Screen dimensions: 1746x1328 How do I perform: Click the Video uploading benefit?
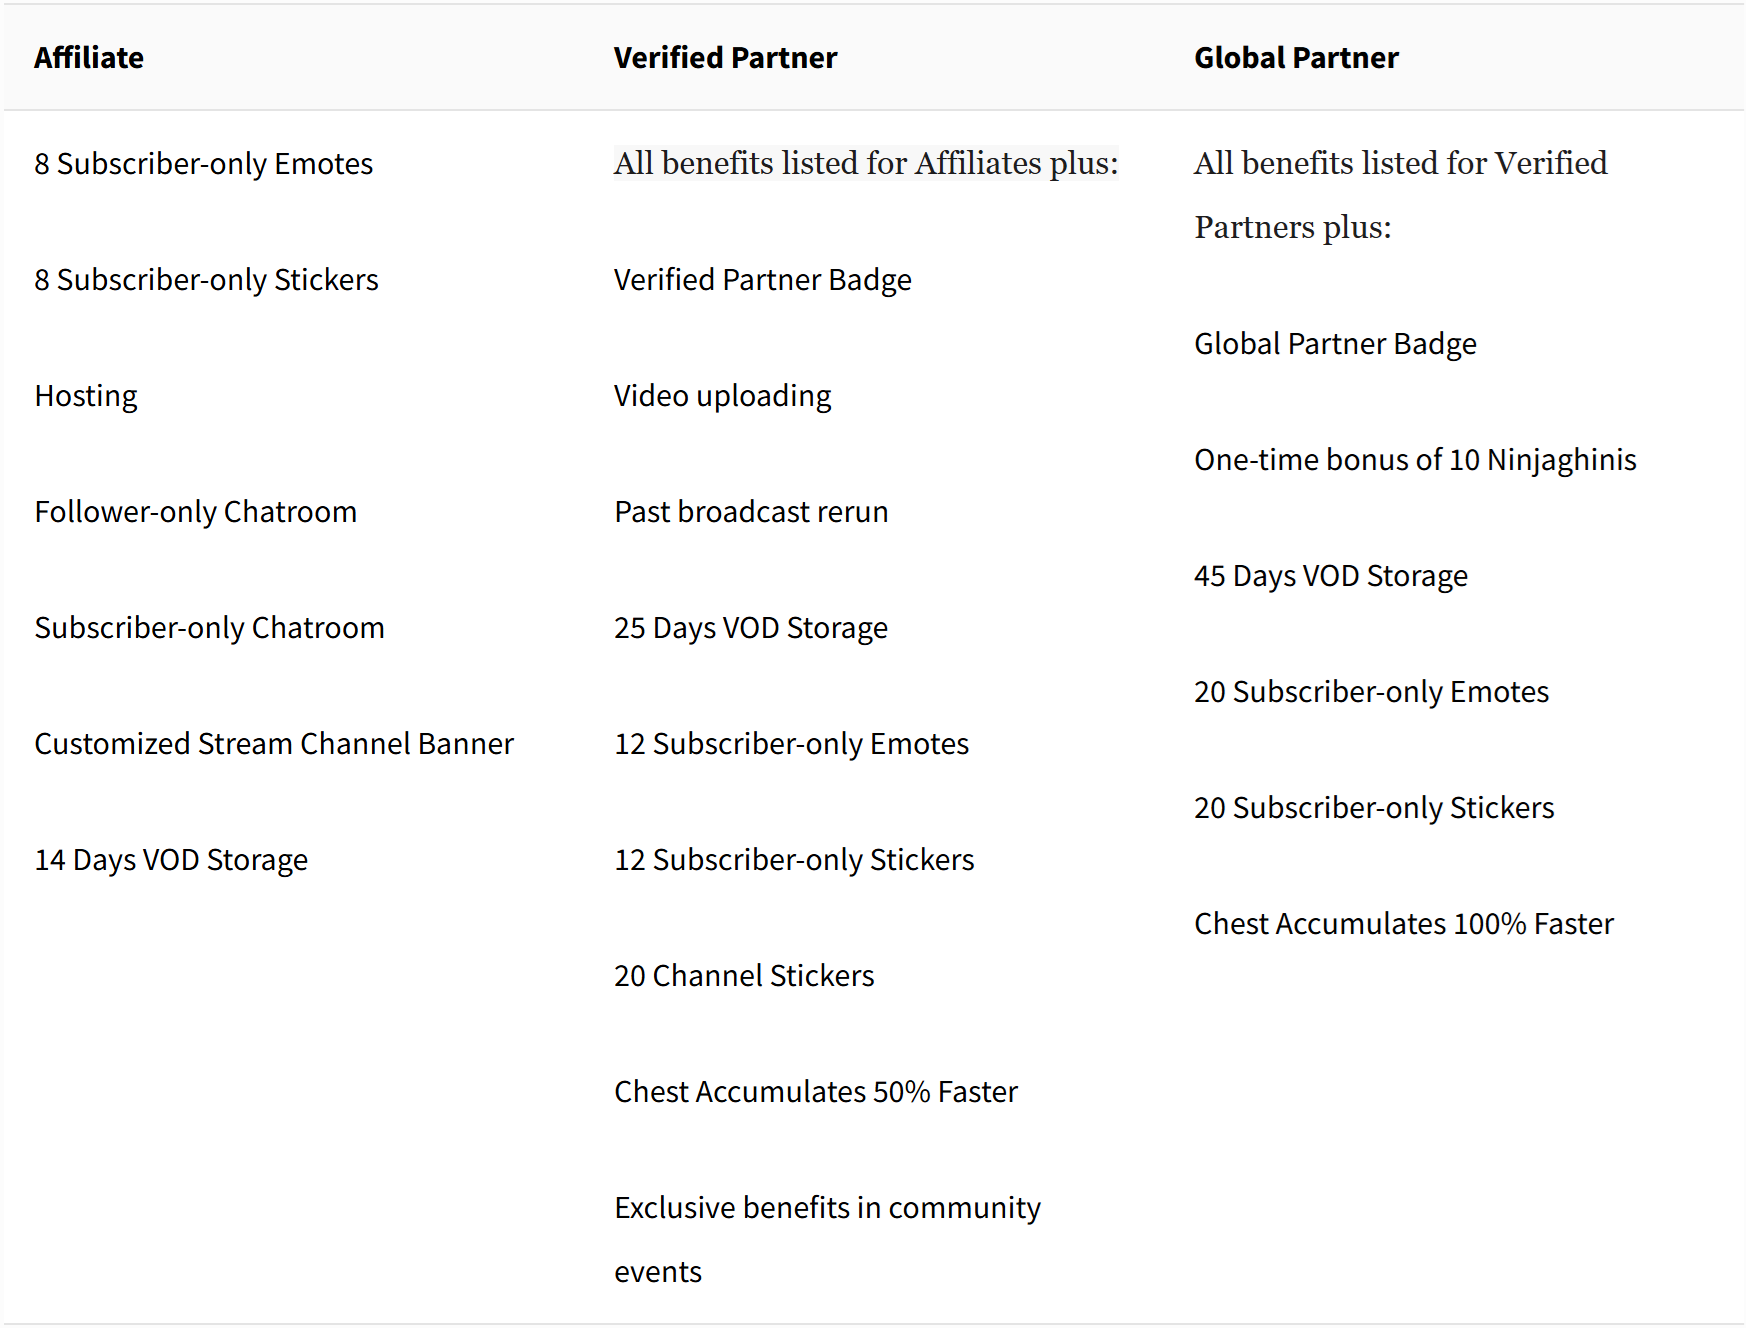pos(722,396)
